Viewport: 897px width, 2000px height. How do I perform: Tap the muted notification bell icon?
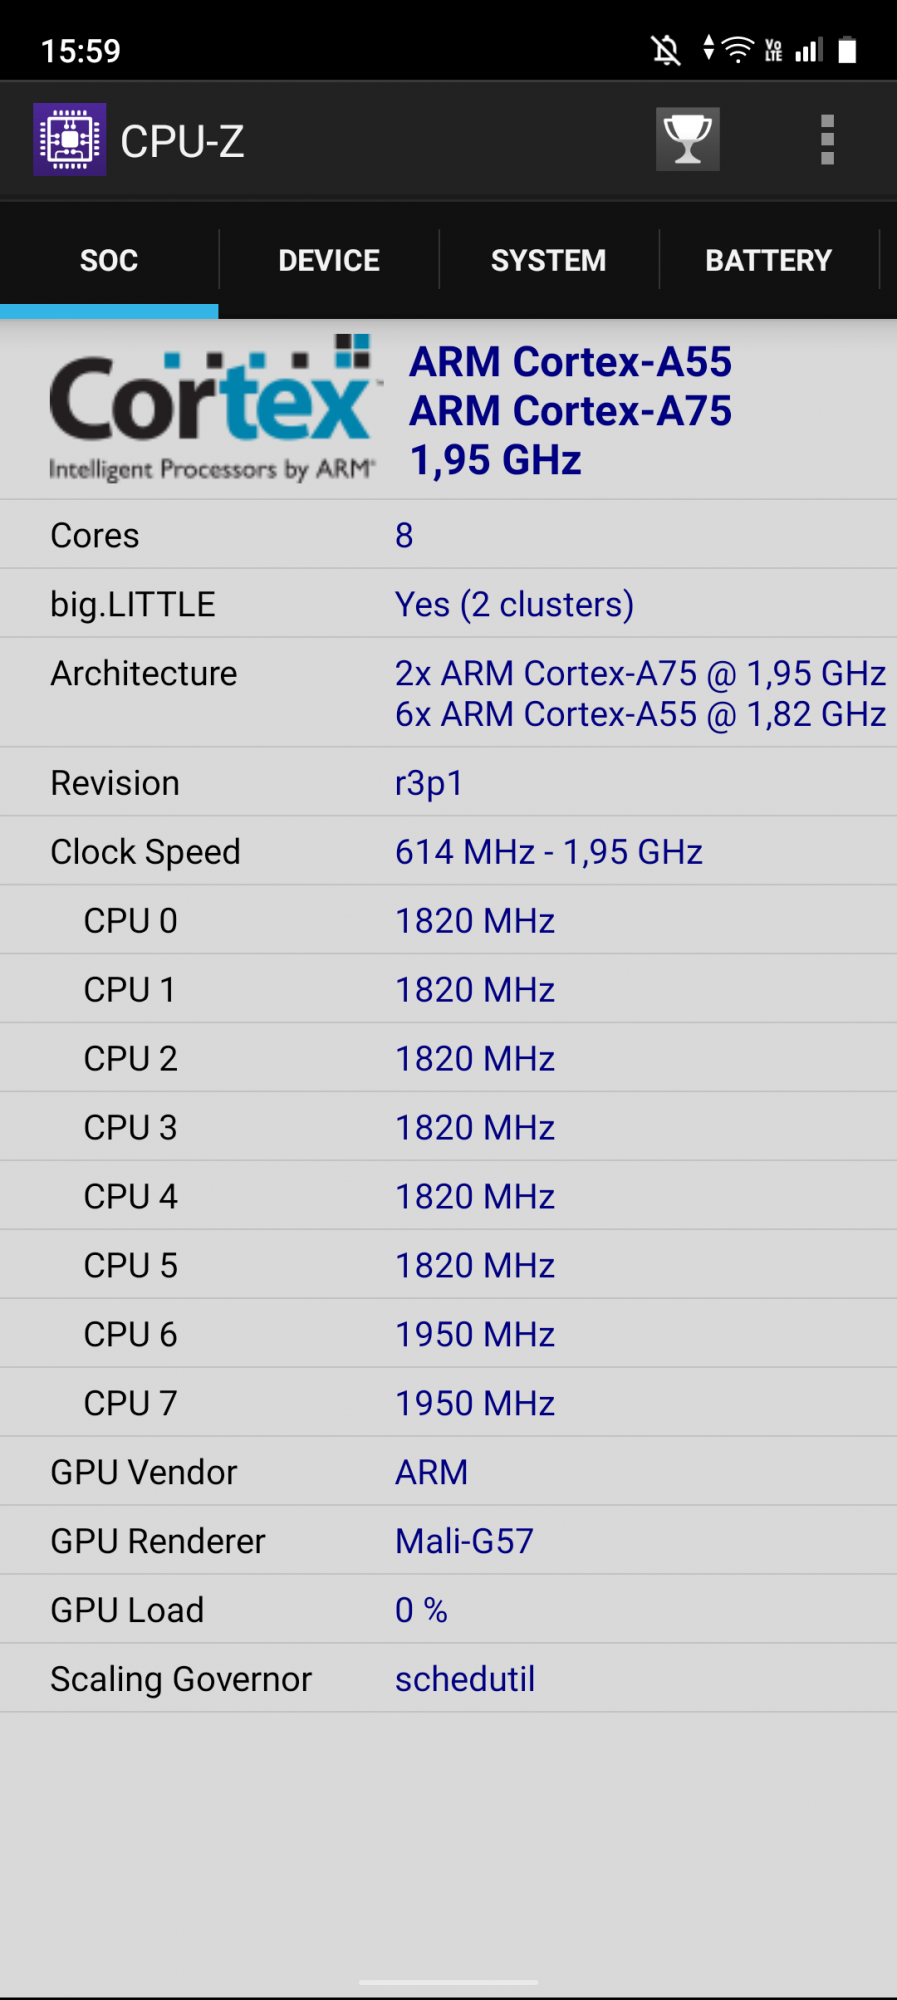(666, 49)
